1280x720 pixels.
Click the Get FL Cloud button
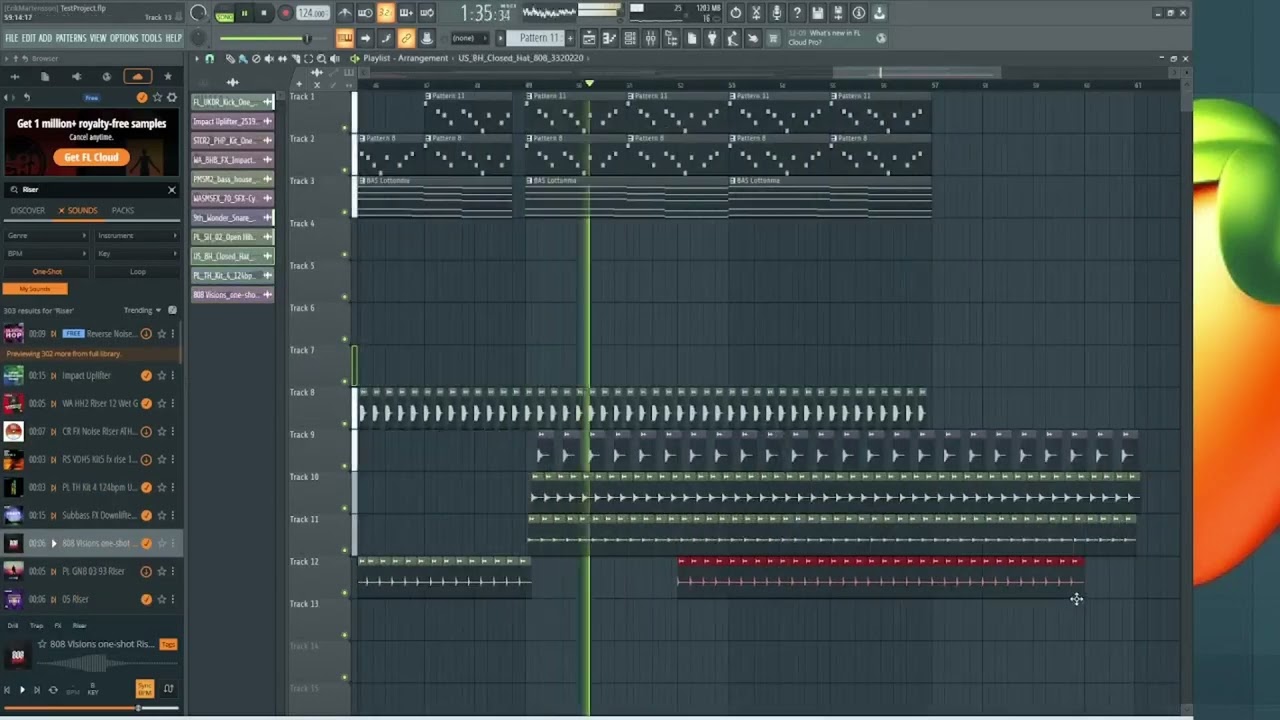[92, 157]
